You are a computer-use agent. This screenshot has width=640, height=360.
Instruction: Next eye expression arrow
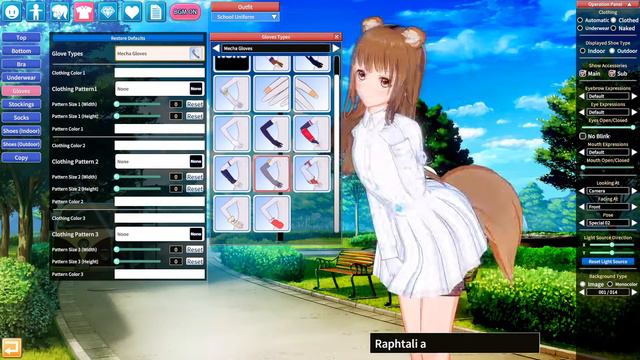click(x=634, y=112)
